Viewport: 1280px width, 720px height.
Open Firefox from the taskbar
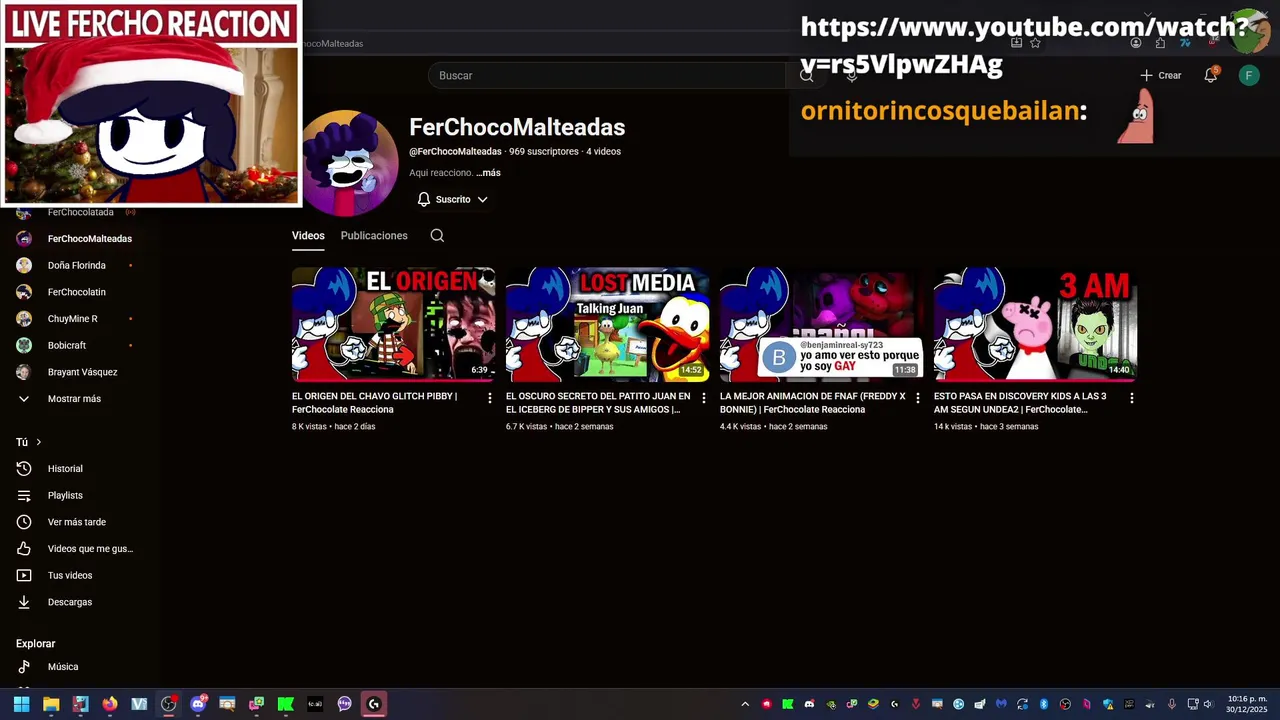110,704
